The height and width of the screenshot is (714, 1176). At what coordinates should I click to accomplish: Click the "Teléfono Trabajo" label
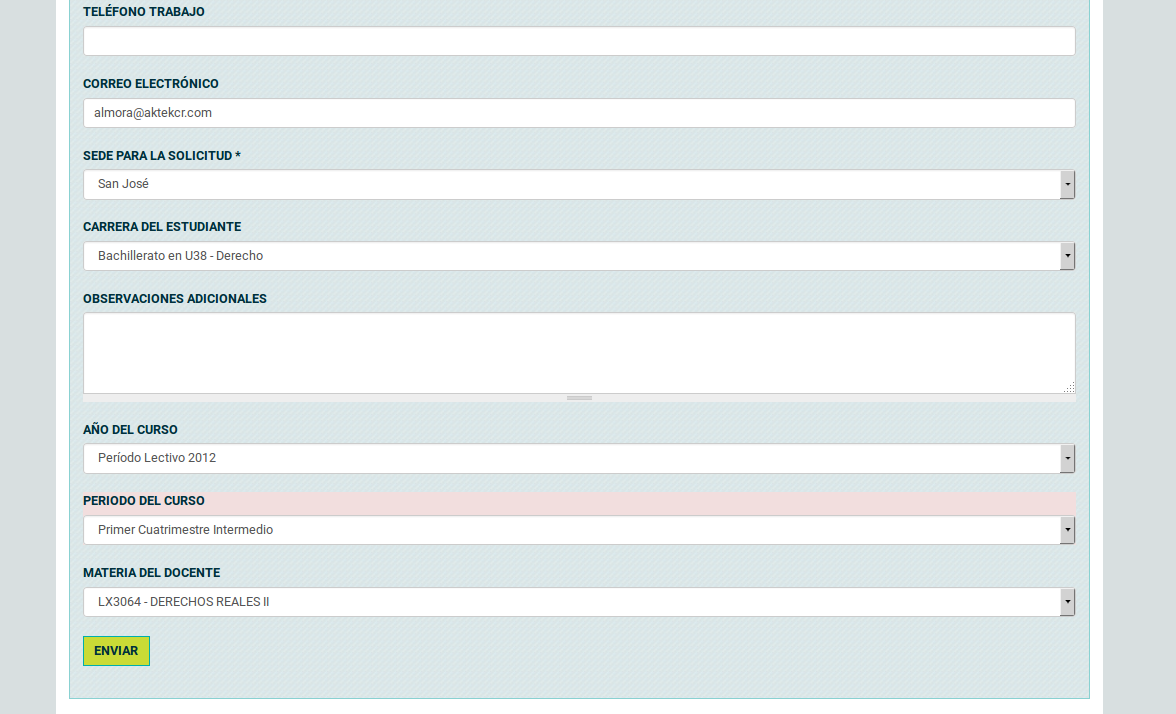pyautogui.click(x=144, y=12)
